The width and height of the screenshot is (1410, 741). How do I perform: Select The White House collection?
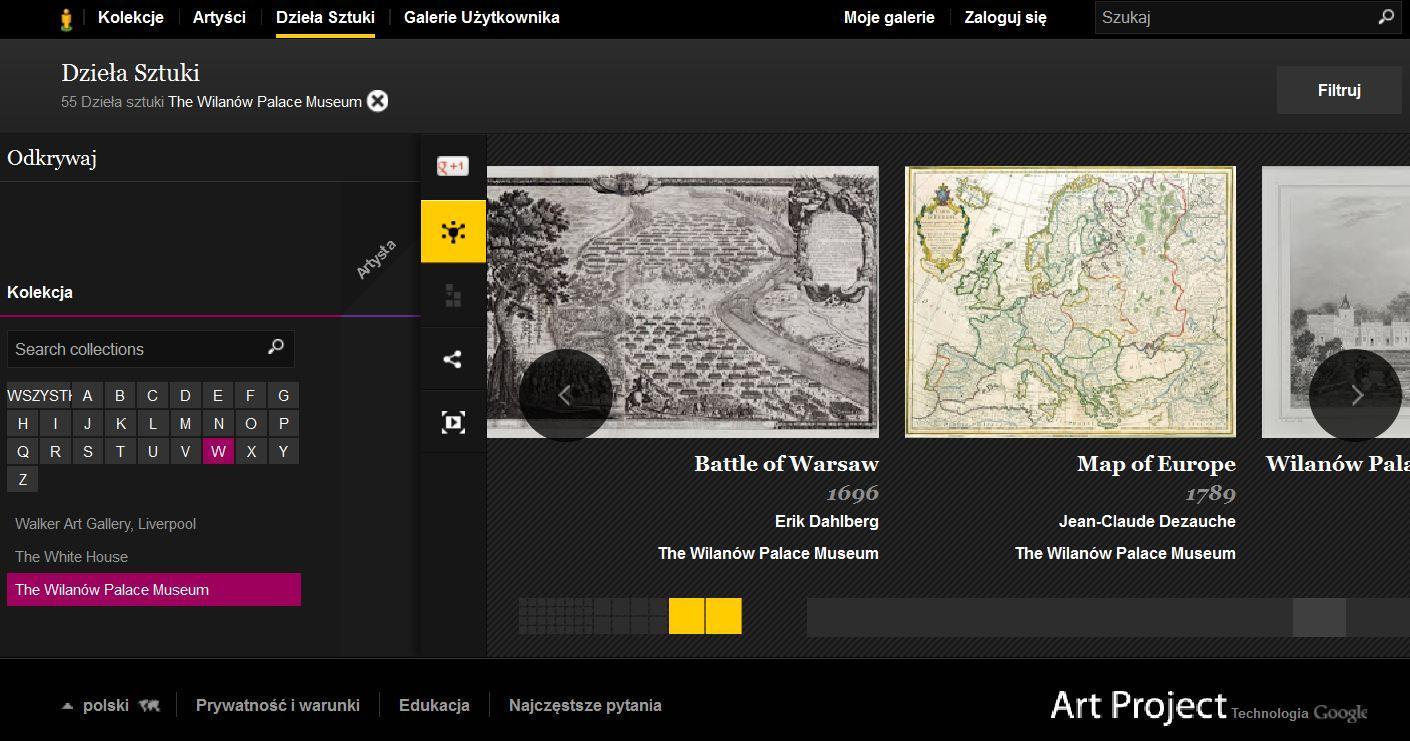(x=71, y=557)
